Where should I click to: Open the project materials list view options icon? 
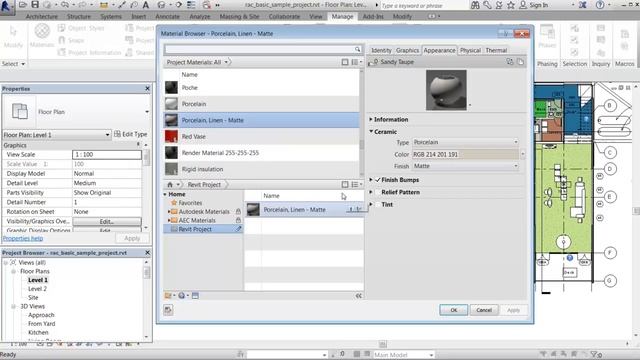click(x=356, y=62)
